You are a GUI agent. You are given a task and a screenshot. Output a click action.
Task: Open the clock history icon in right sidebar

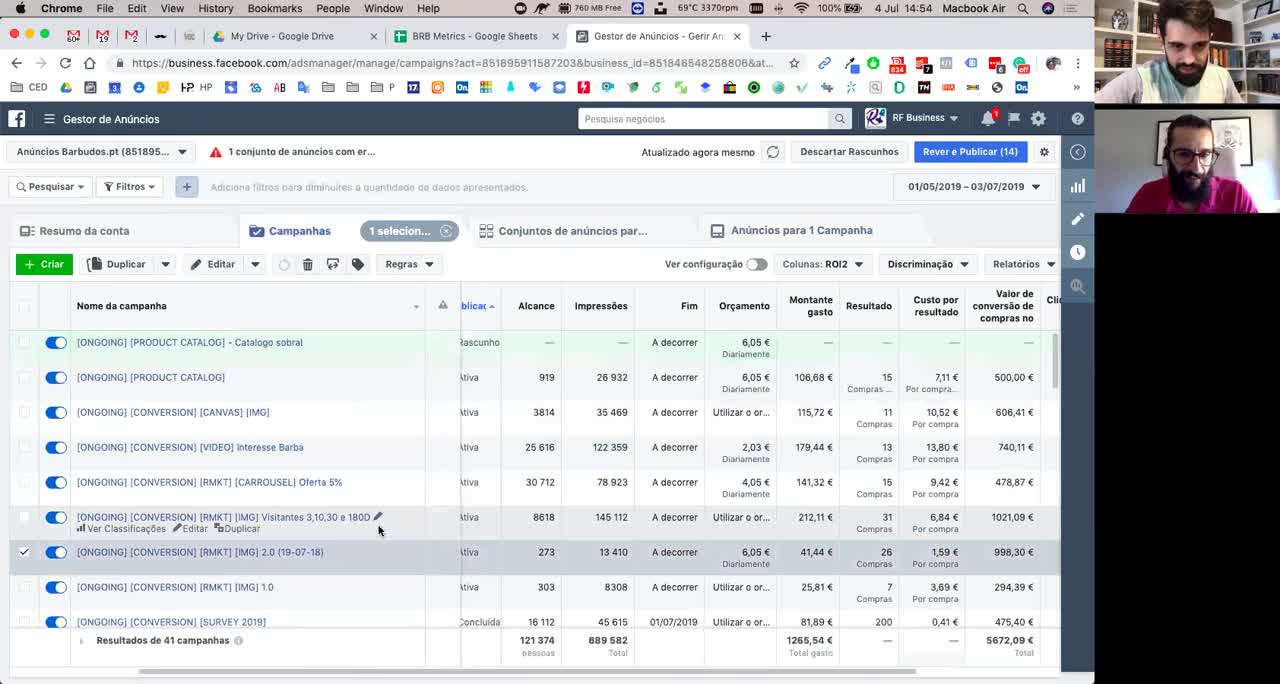click(x=1077, y=252)
